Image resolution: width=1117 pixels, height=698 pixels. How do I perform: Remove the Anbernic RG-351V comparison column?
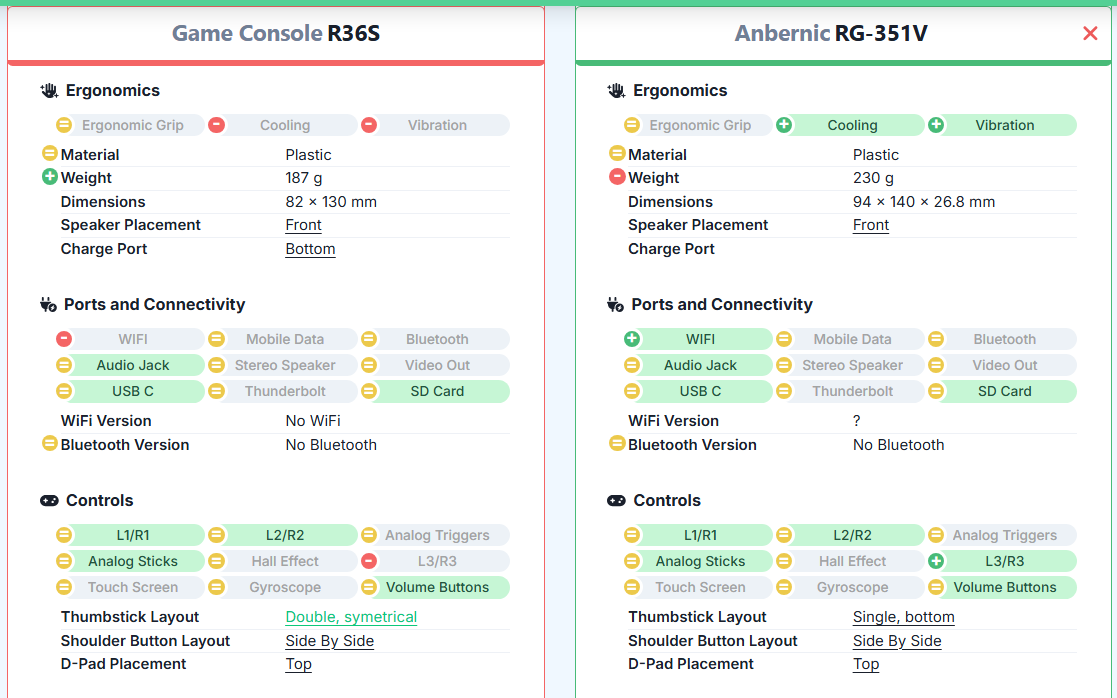pyautogui.click(x=1090, y=34)
